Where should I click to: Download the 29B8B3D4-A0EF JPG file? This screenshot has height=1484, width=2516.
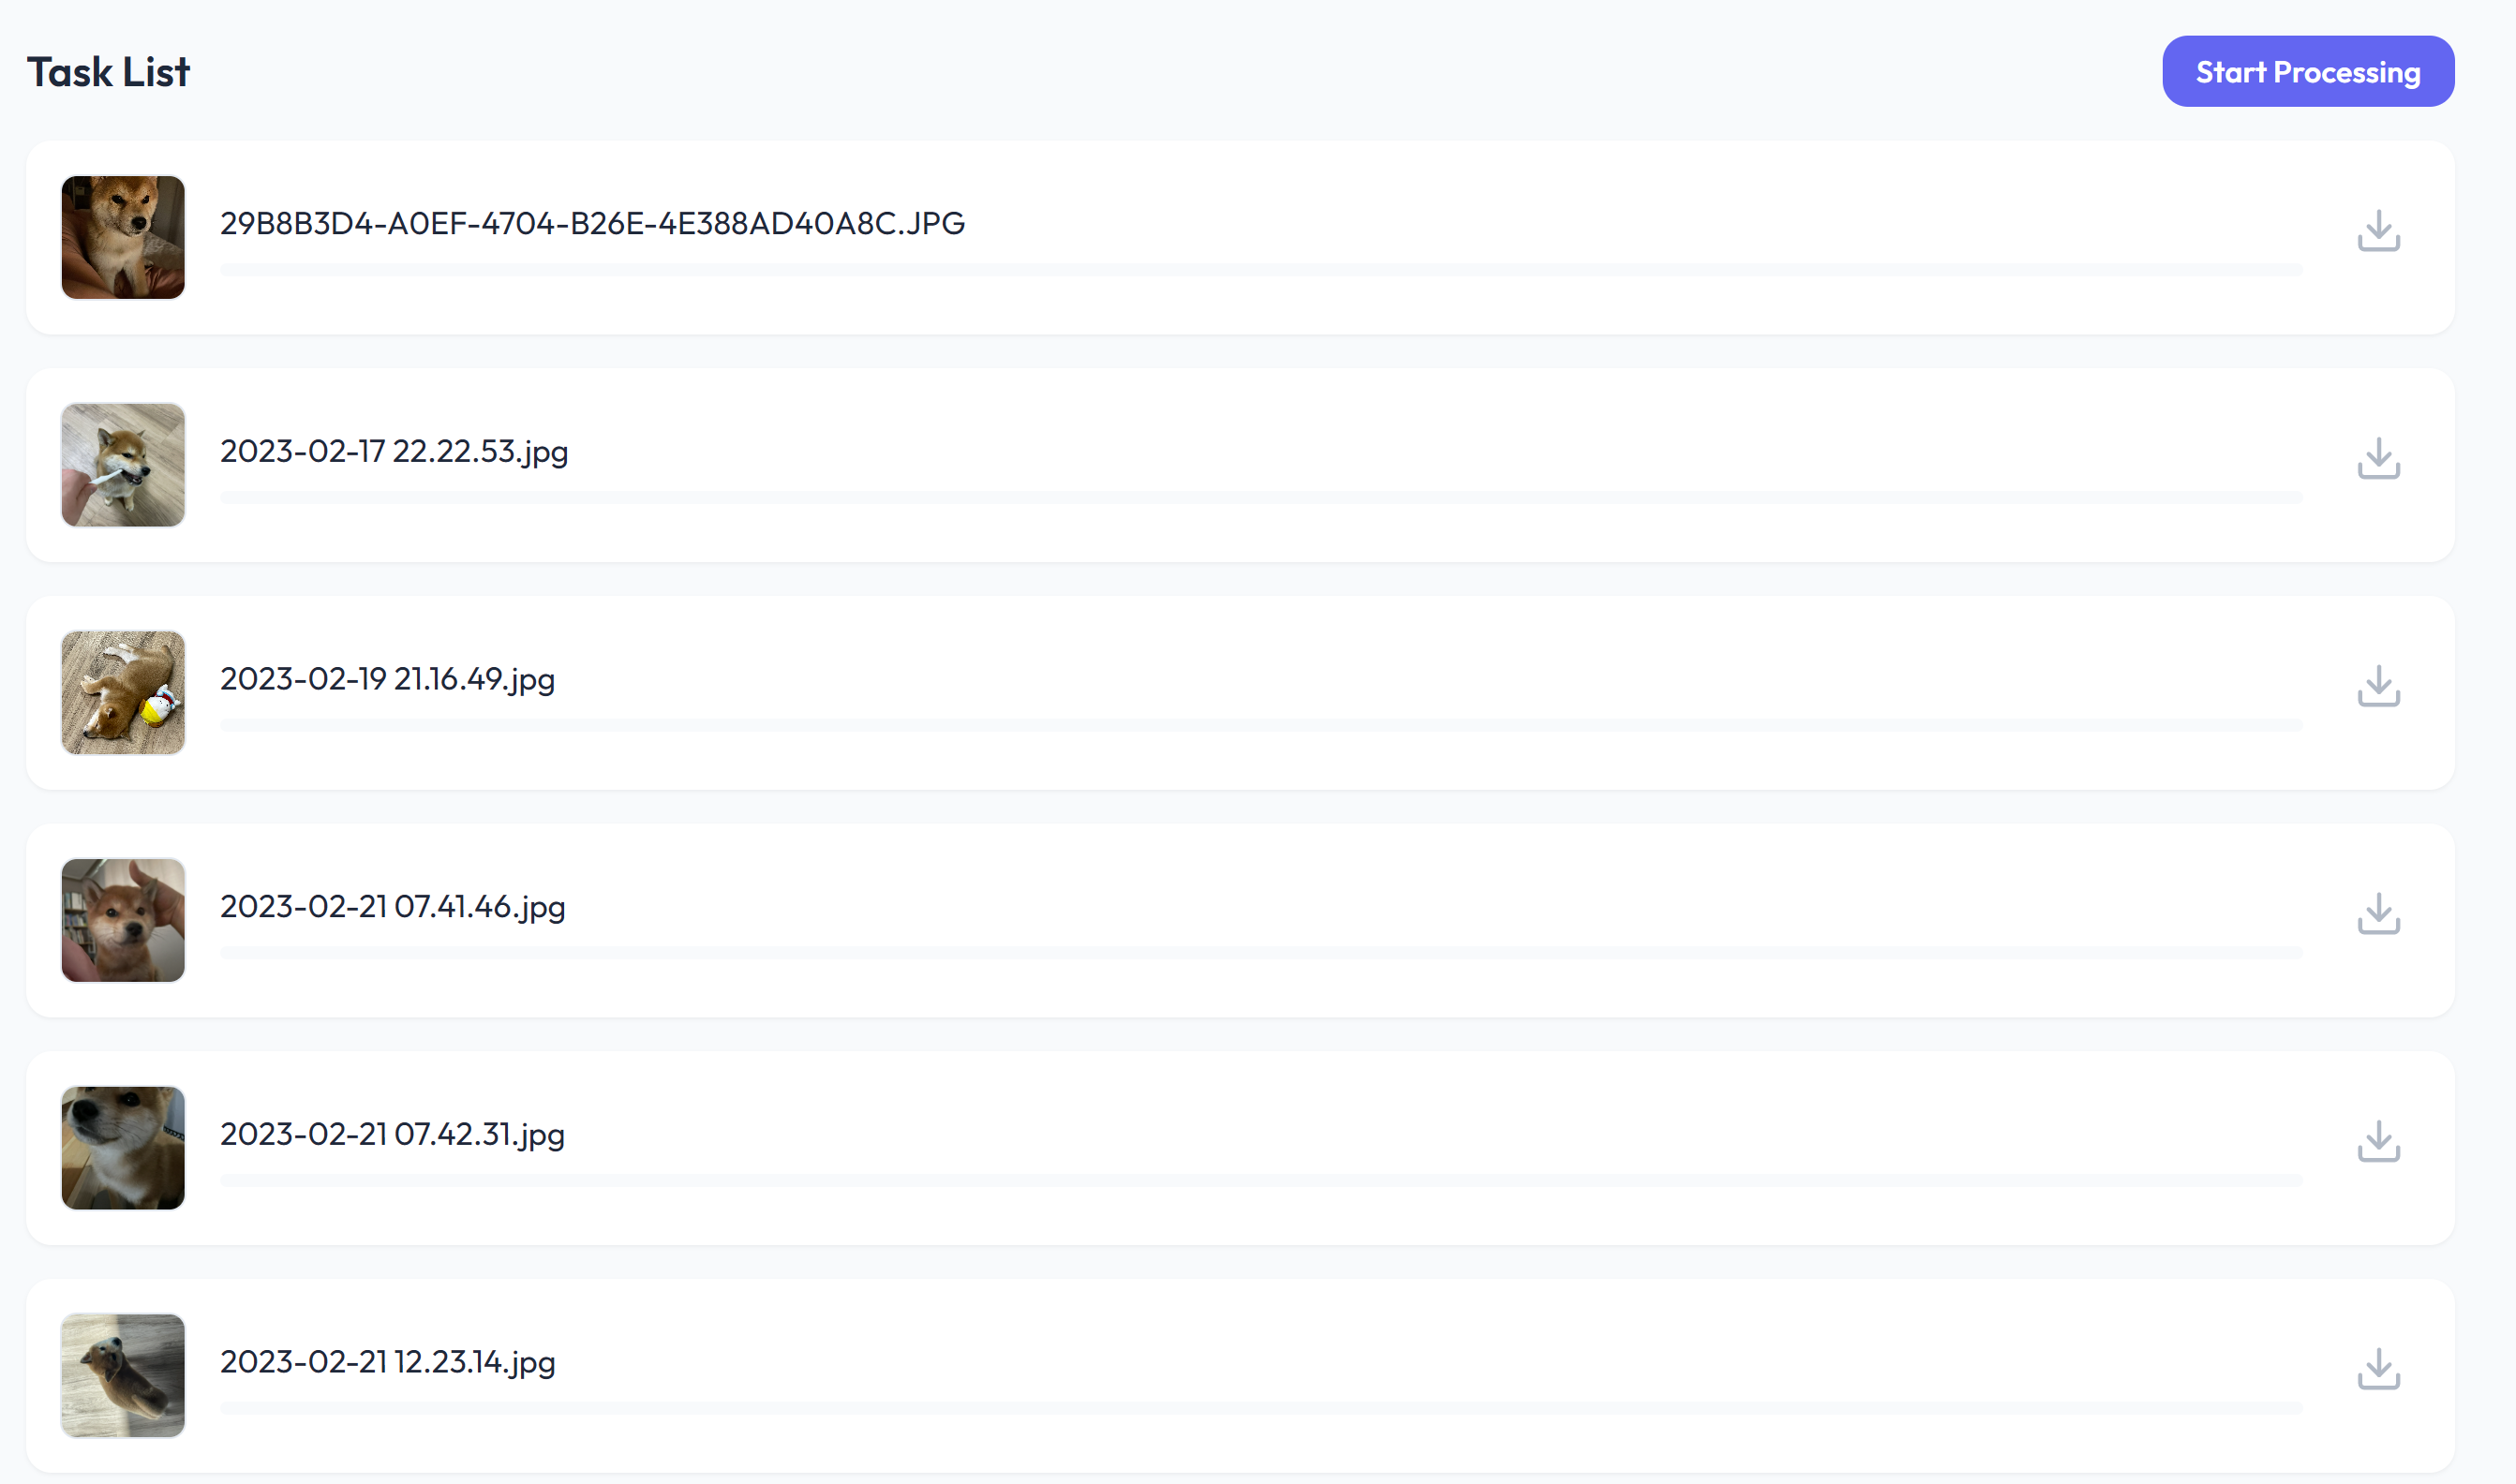(x=2378, y=231)
